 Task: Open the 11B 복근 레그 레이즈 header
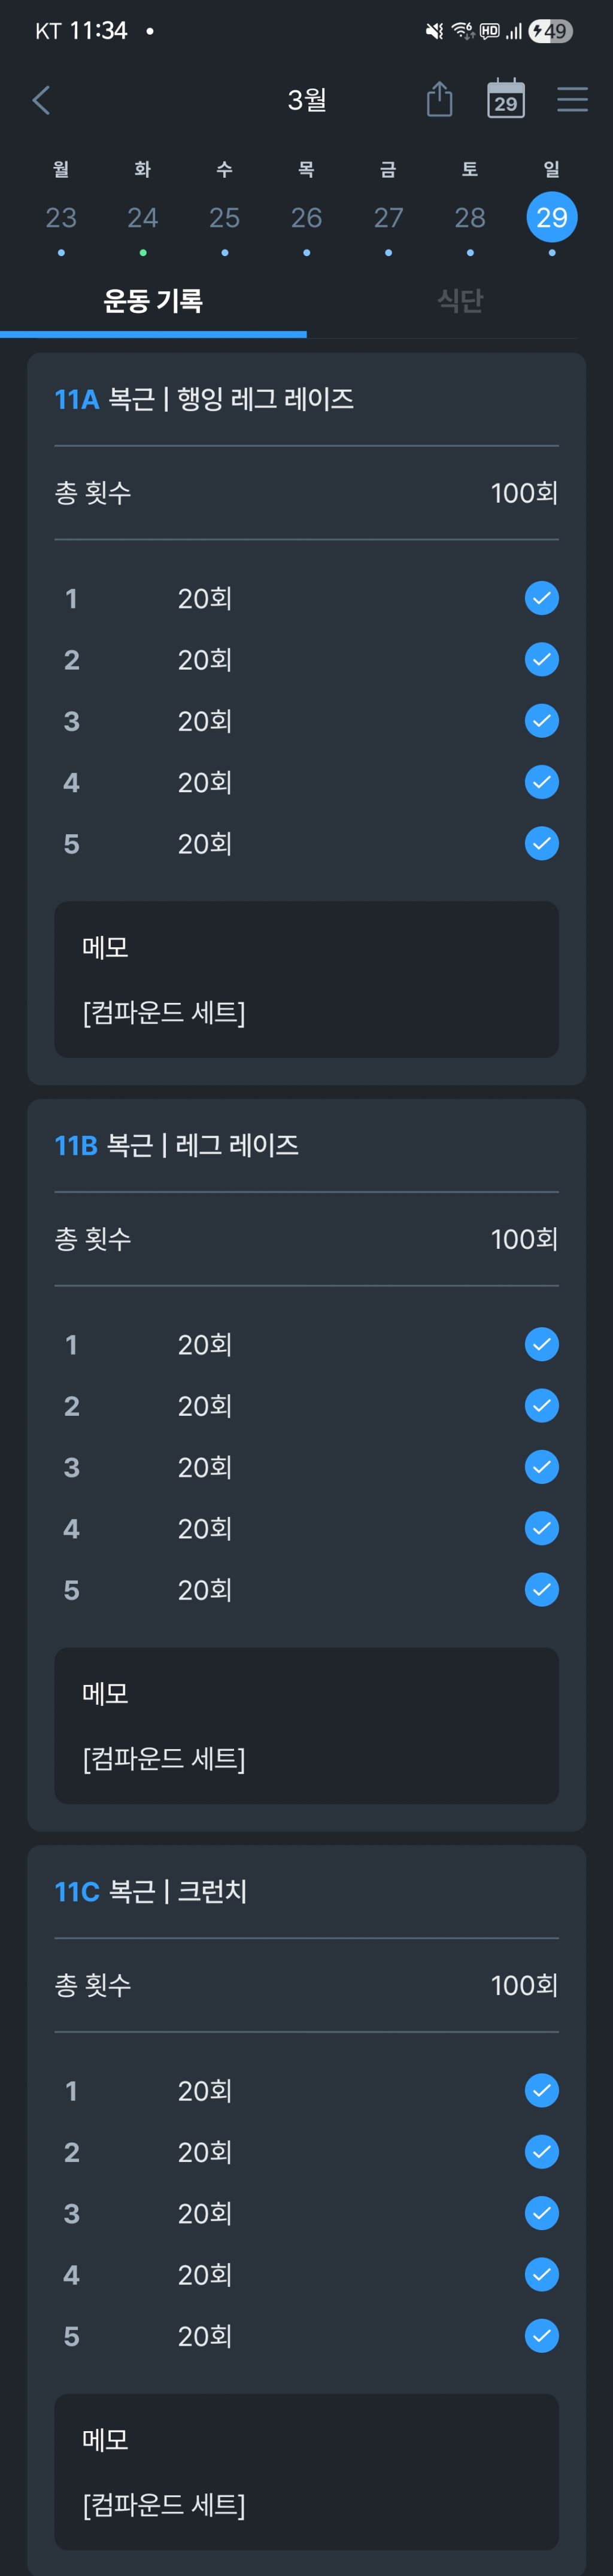click(x=177, y=1146)
